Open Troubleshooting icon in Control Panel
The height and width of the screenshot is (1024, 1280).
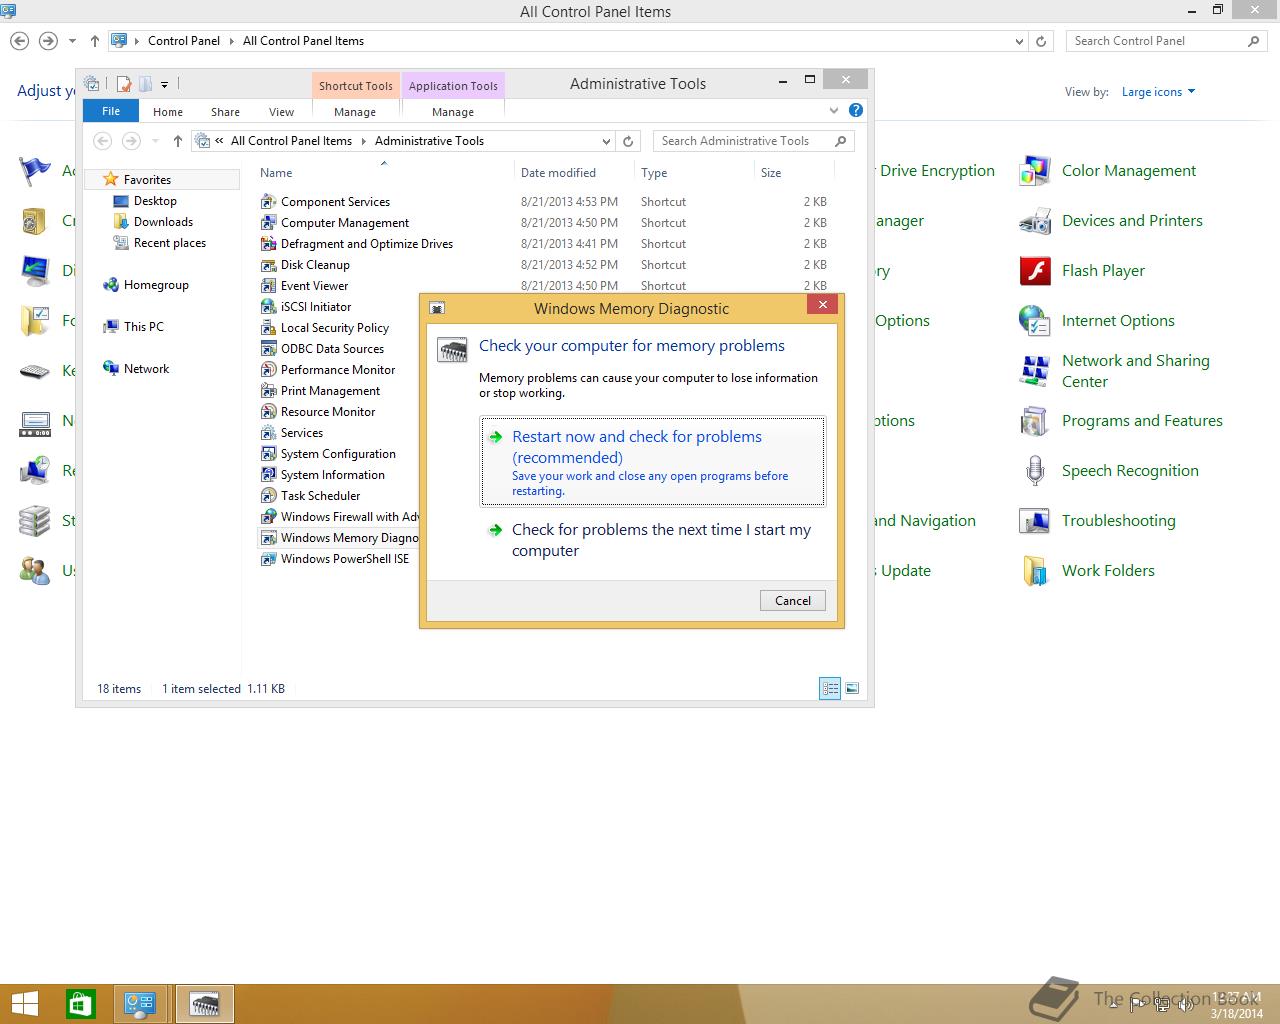1034,521
